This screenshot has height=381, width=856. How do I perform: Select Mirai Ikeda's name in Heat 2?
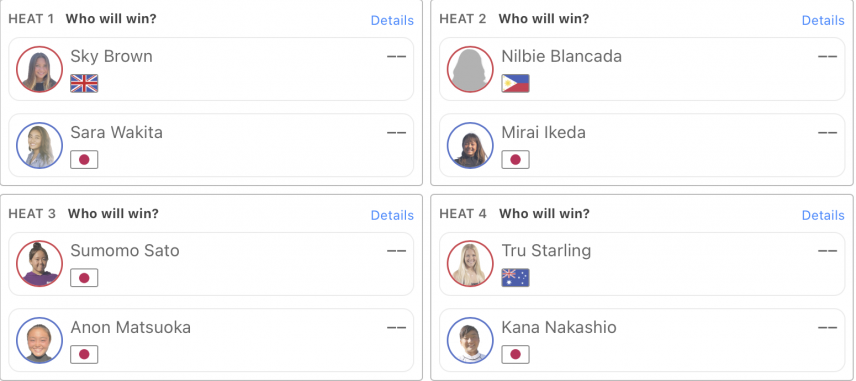pos(543,133)
